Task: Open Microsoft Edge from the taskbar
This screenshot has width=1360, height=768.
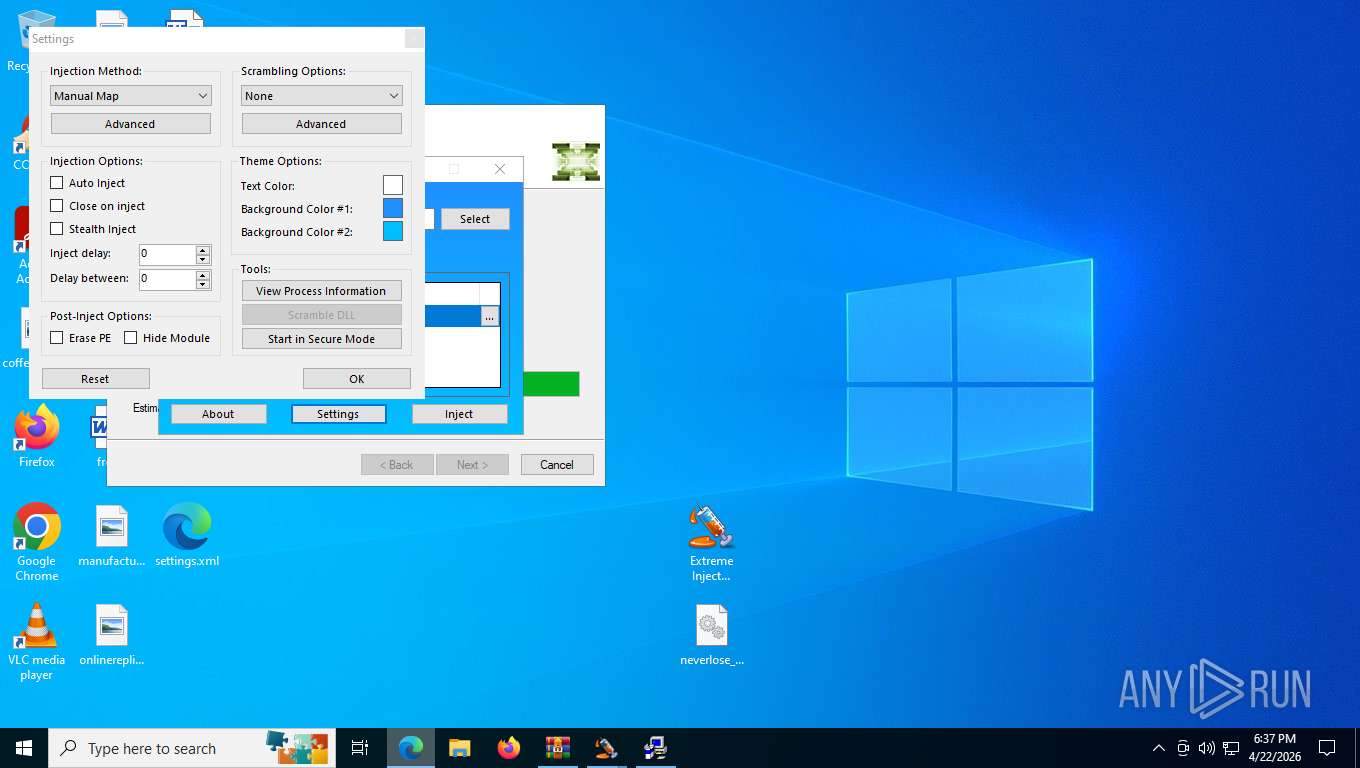Action: click(x=411, y=748)
